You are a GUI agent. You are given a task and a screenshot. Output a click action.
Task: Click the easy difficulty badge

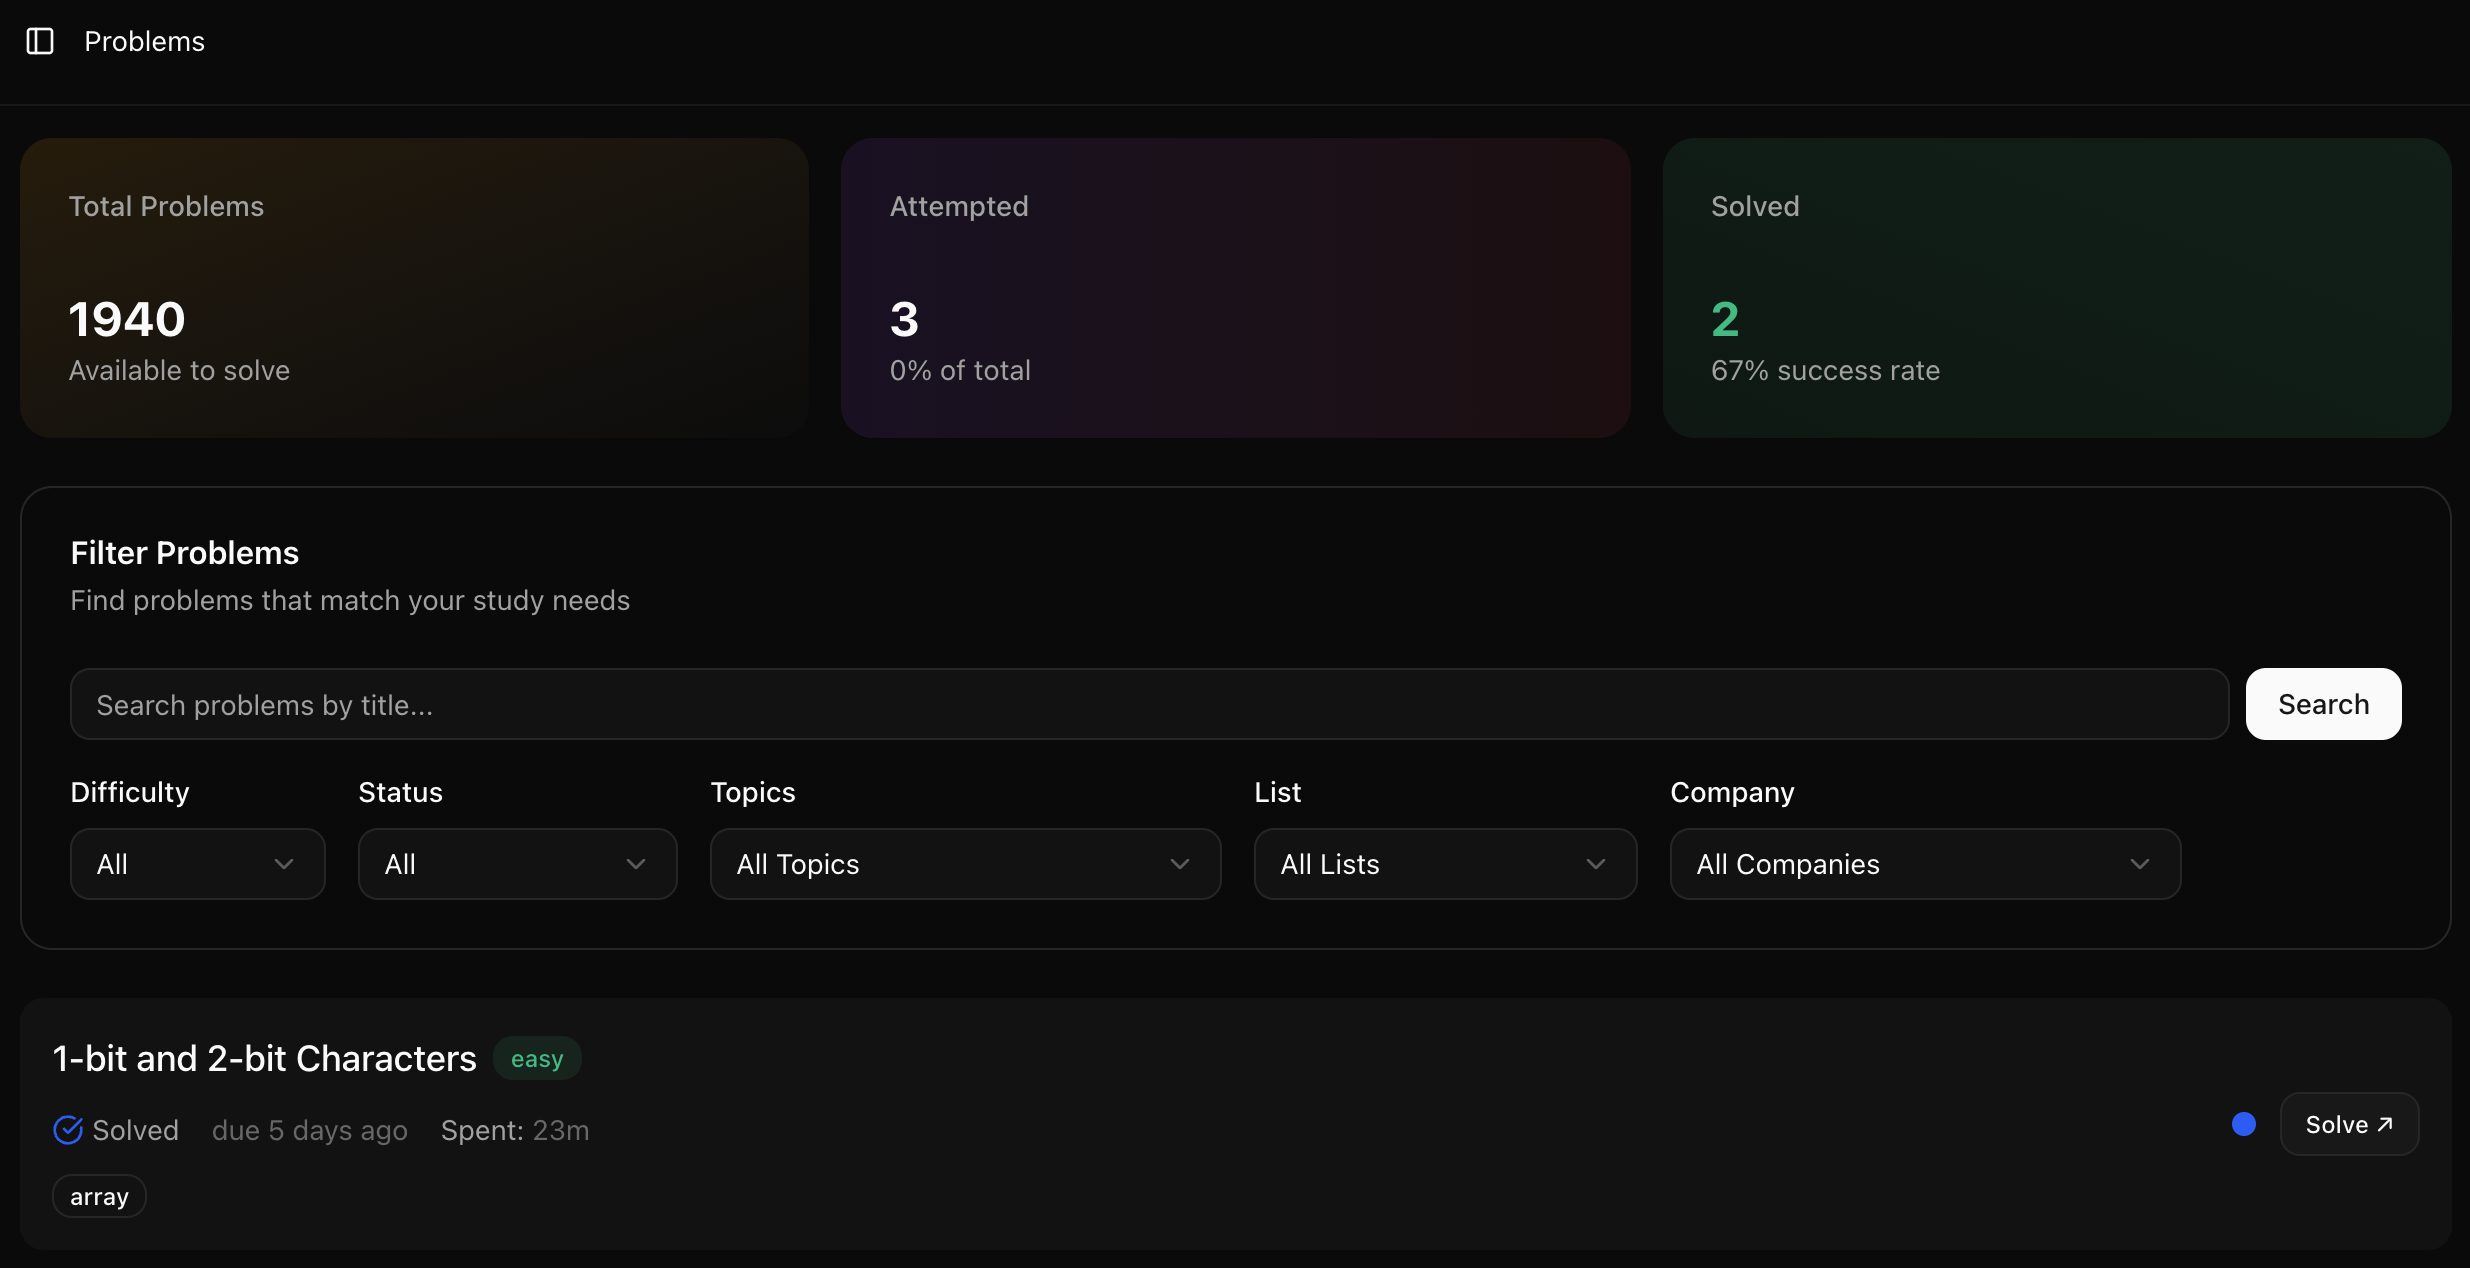point(537,1058)
